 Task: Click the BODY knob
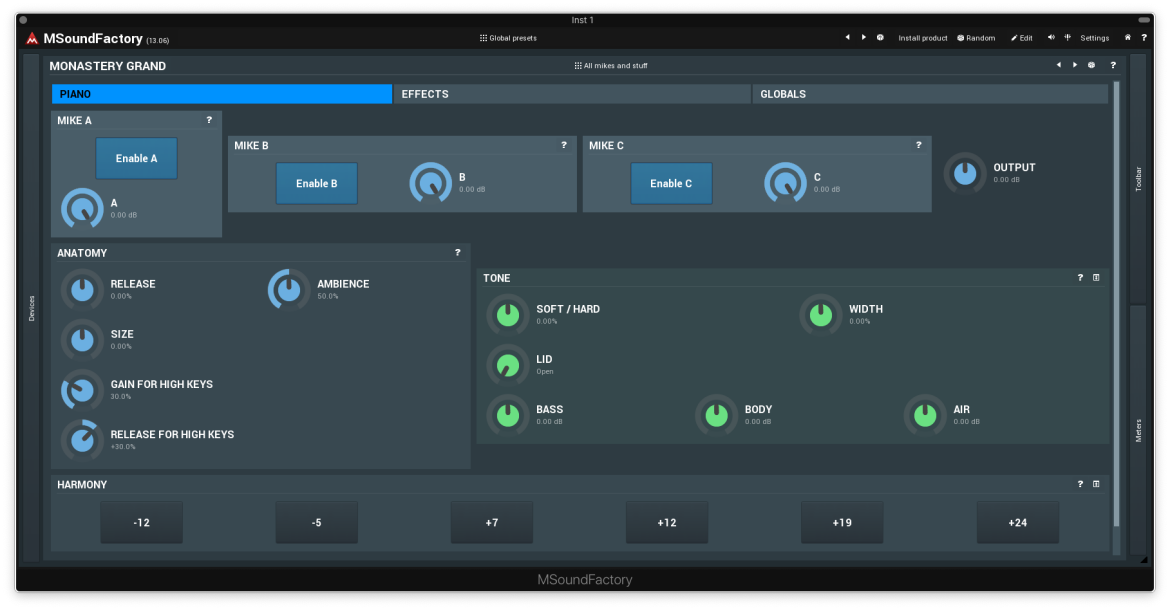pyautogui.click(x=716, y=415)
